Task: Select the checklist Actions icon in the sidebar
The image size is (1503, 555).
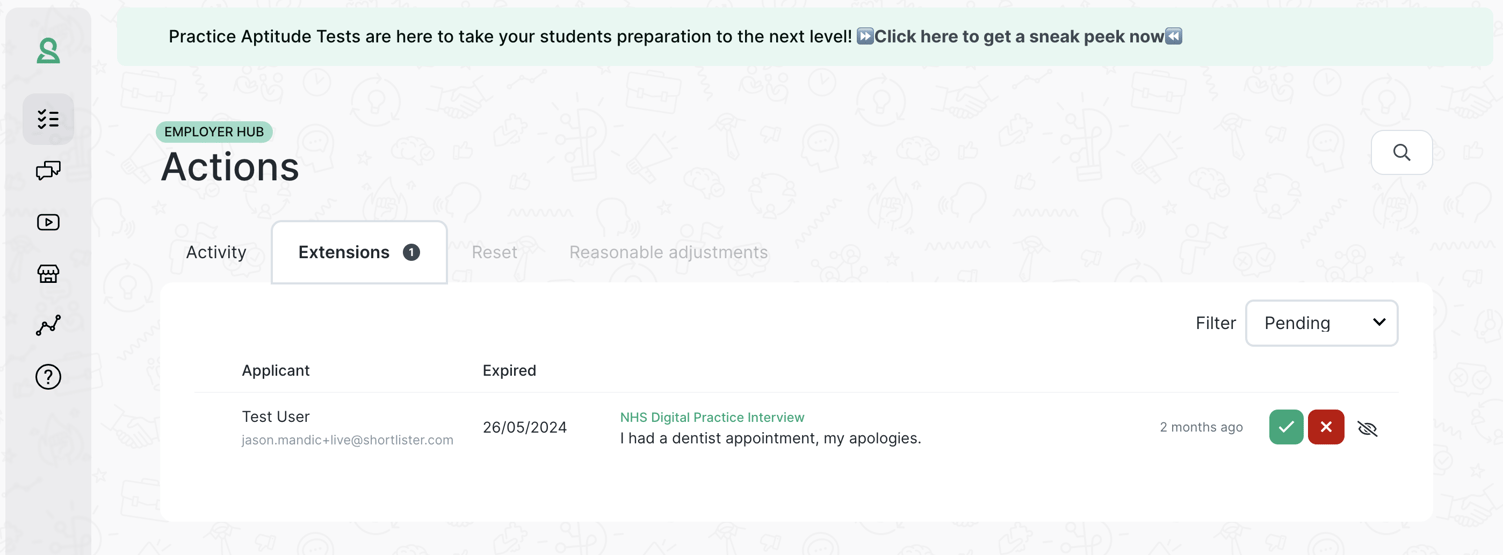Action: click(48, 119)
